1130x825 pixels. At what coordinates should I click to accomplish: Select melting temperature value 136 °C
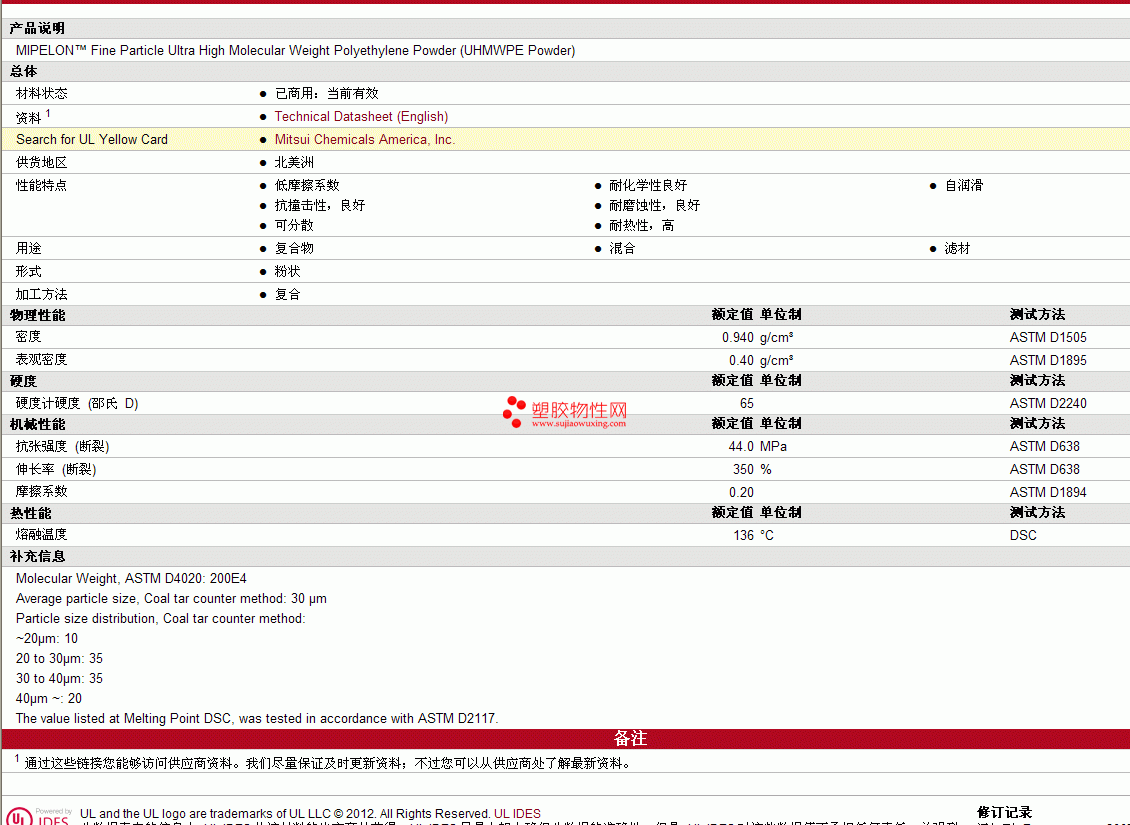[x=754, y=535]
